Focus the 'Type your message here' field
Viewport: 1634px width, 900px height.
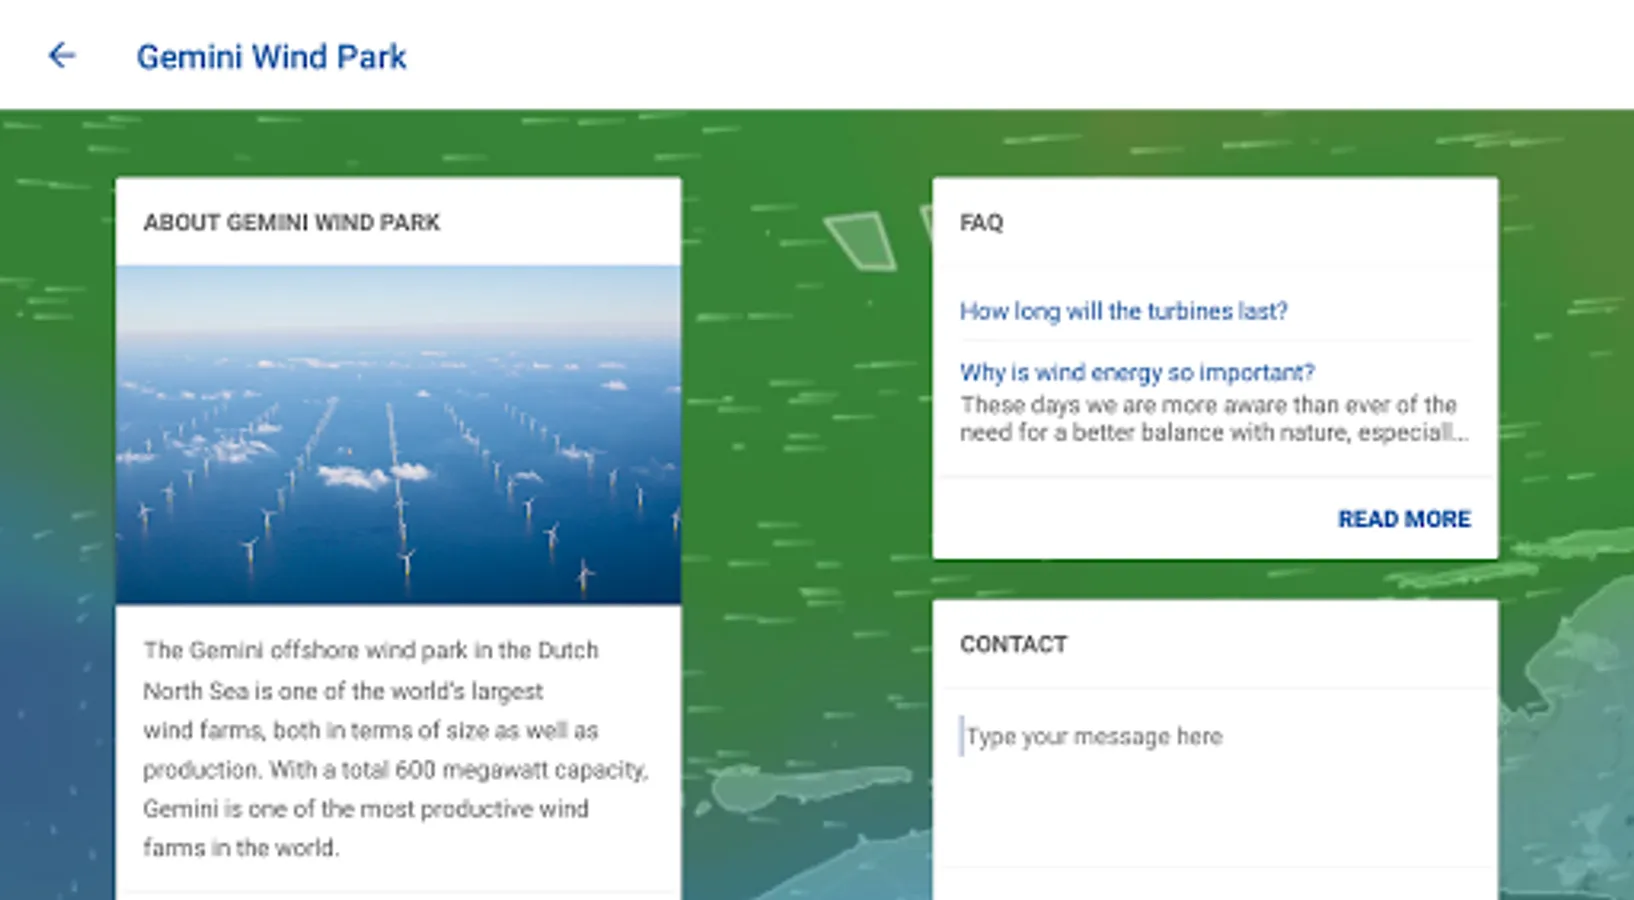[x=1215, y=737]
